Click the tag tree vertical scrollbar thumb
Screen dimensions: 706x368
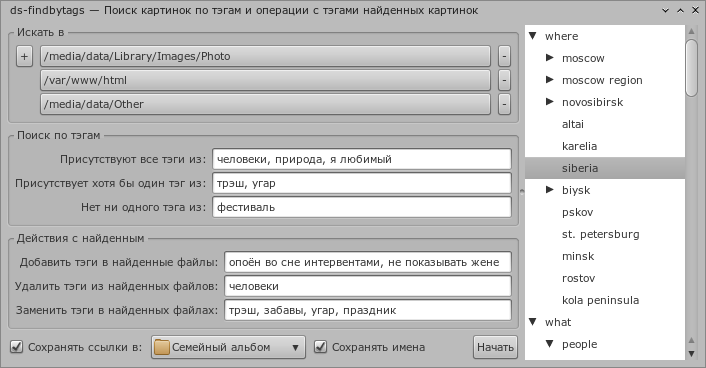point(692,68)
